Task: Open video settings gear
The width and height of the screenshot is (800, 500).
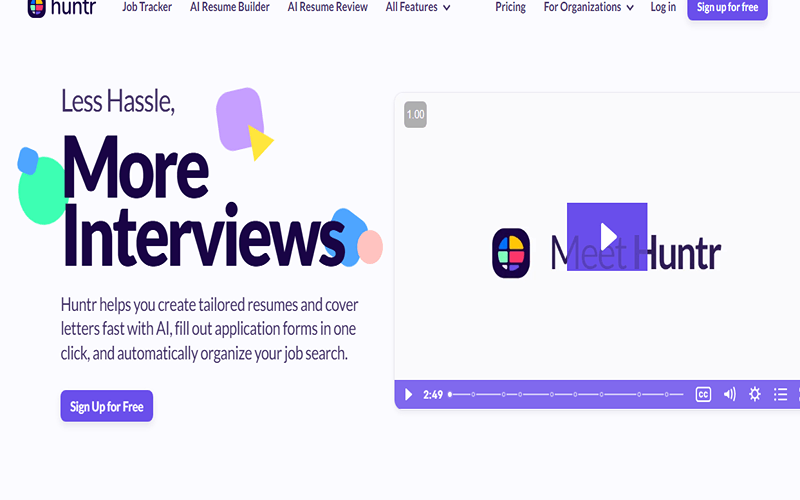Action: click(x=755, y=394)
